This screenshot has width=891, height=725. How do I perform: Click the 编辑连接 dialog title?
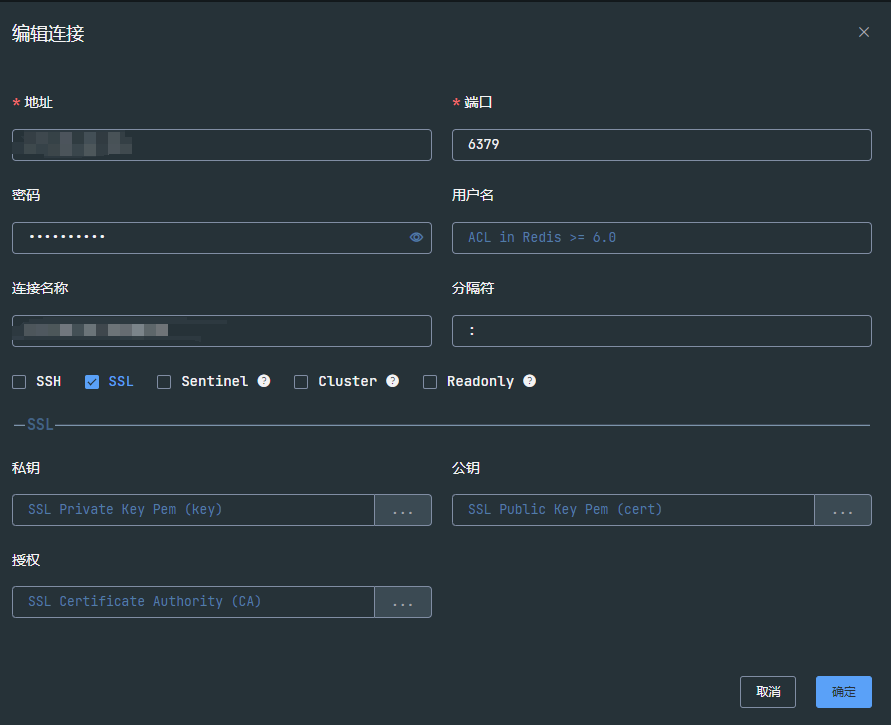[x=48, y=34]
